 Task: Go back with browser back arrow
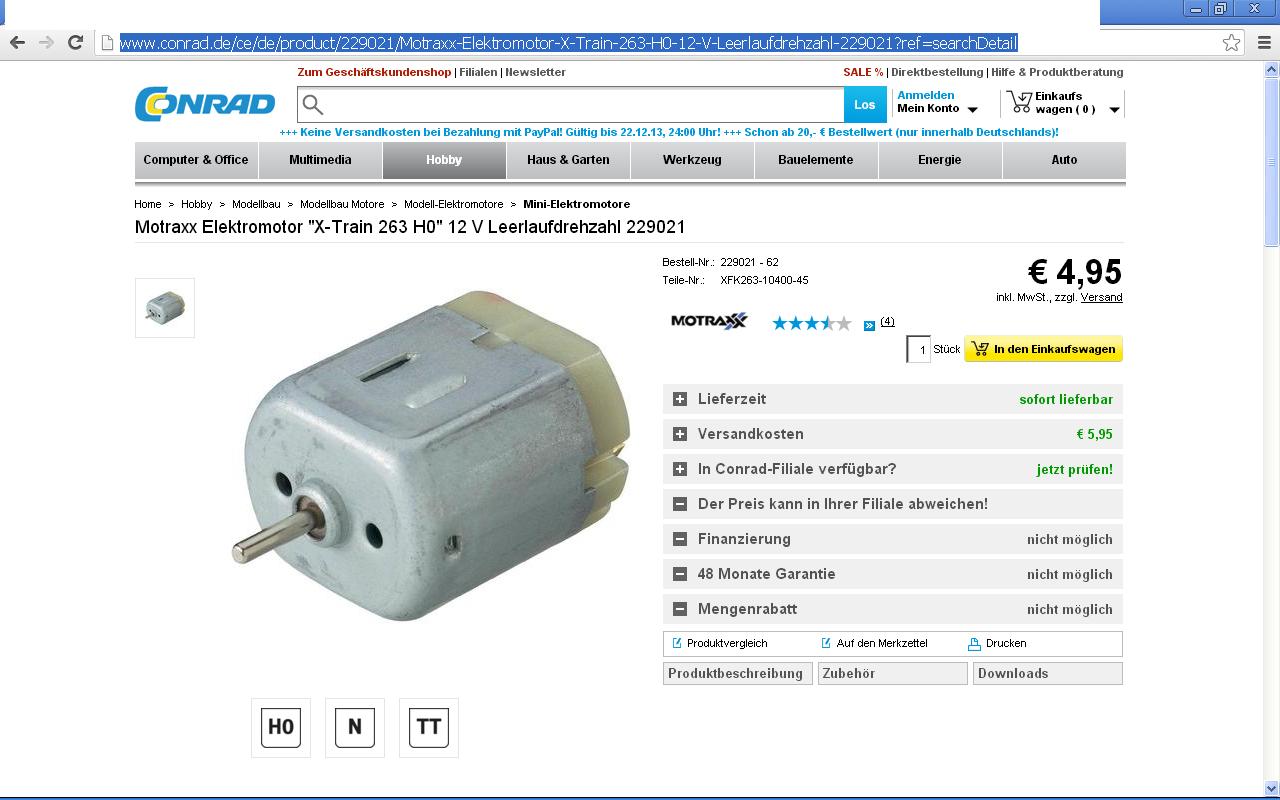coord(17,42)
